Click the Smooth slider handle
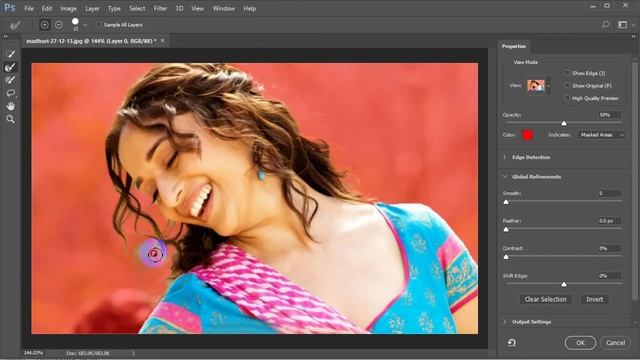Screen dimensions: 640x360 [506, 202]
